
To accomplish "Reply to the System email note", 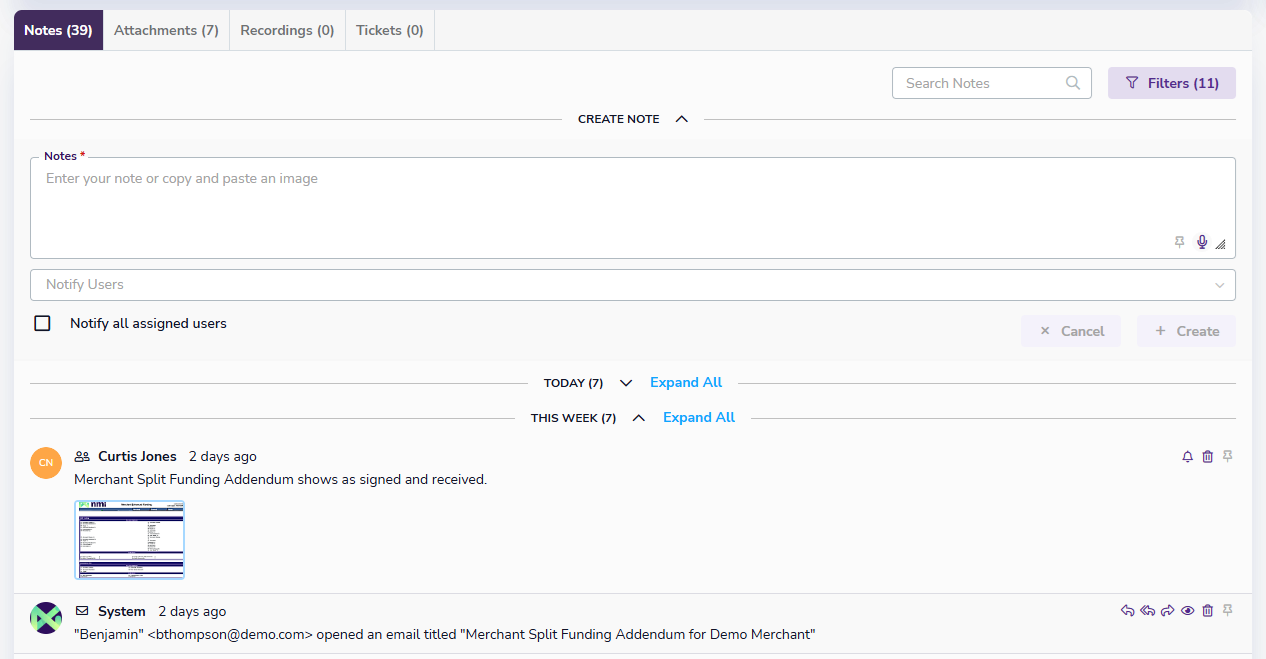I will (1128, 611).
